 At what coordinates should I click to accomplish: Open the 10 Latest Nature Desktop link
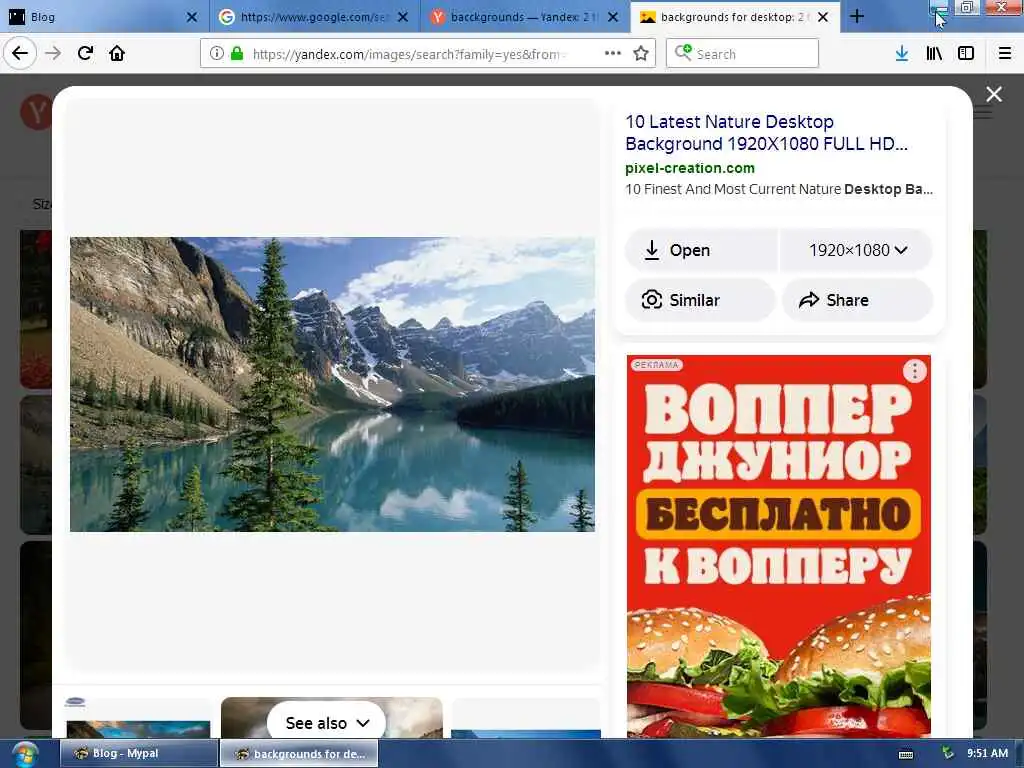pyautogui.click(x=766, y=133)
